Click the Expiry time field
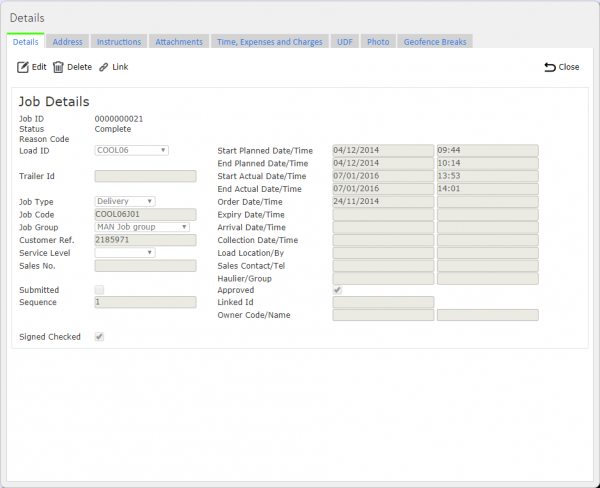Image resolution: width=600 pixels, height=488 pixels. coord(488,214)
